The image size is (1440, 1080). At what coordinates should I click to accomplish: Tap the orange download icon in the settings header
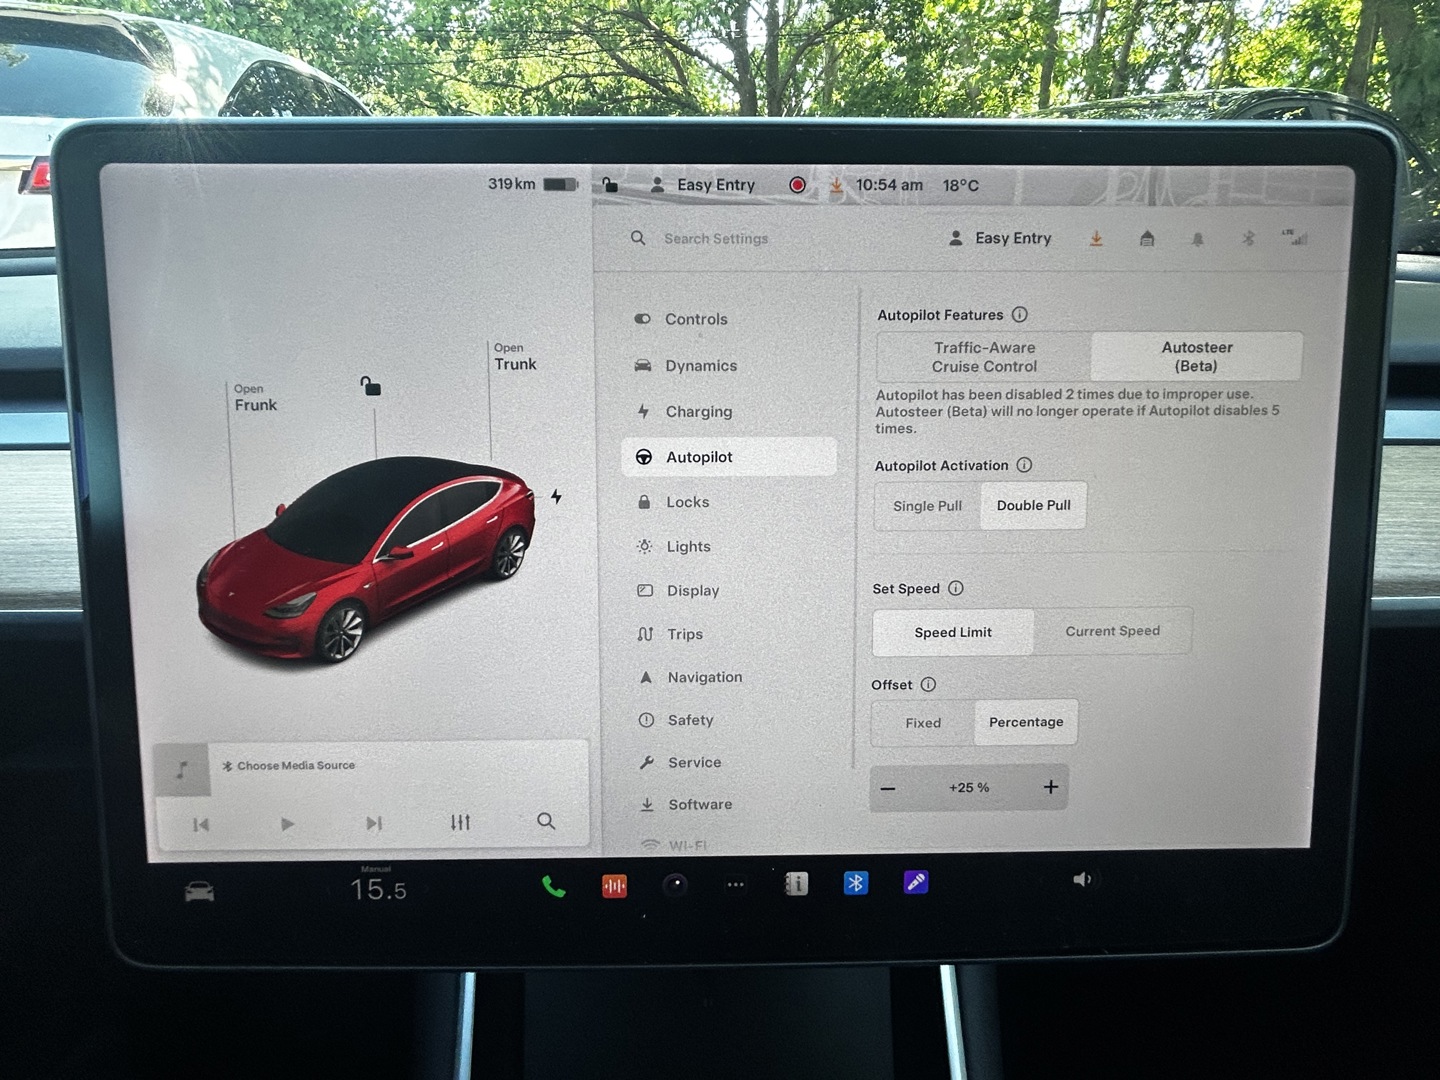pos(1096,238)
